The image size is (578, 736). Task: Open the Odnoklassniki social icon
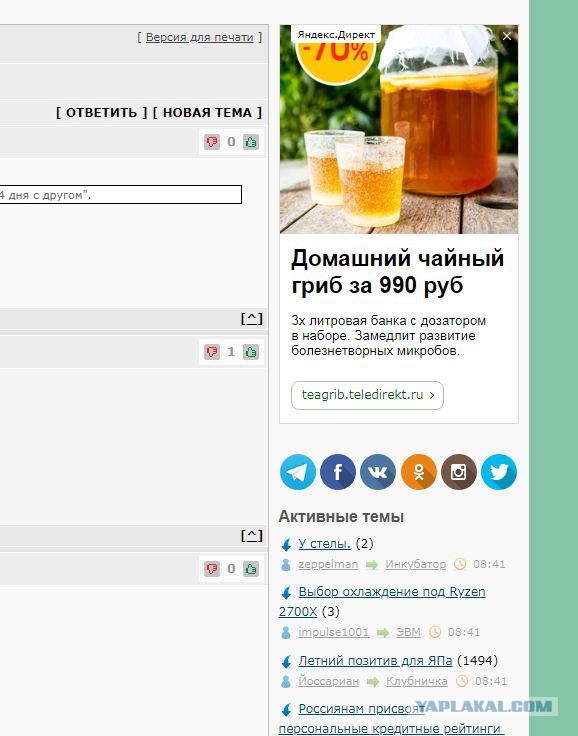(x=418, y=472)
